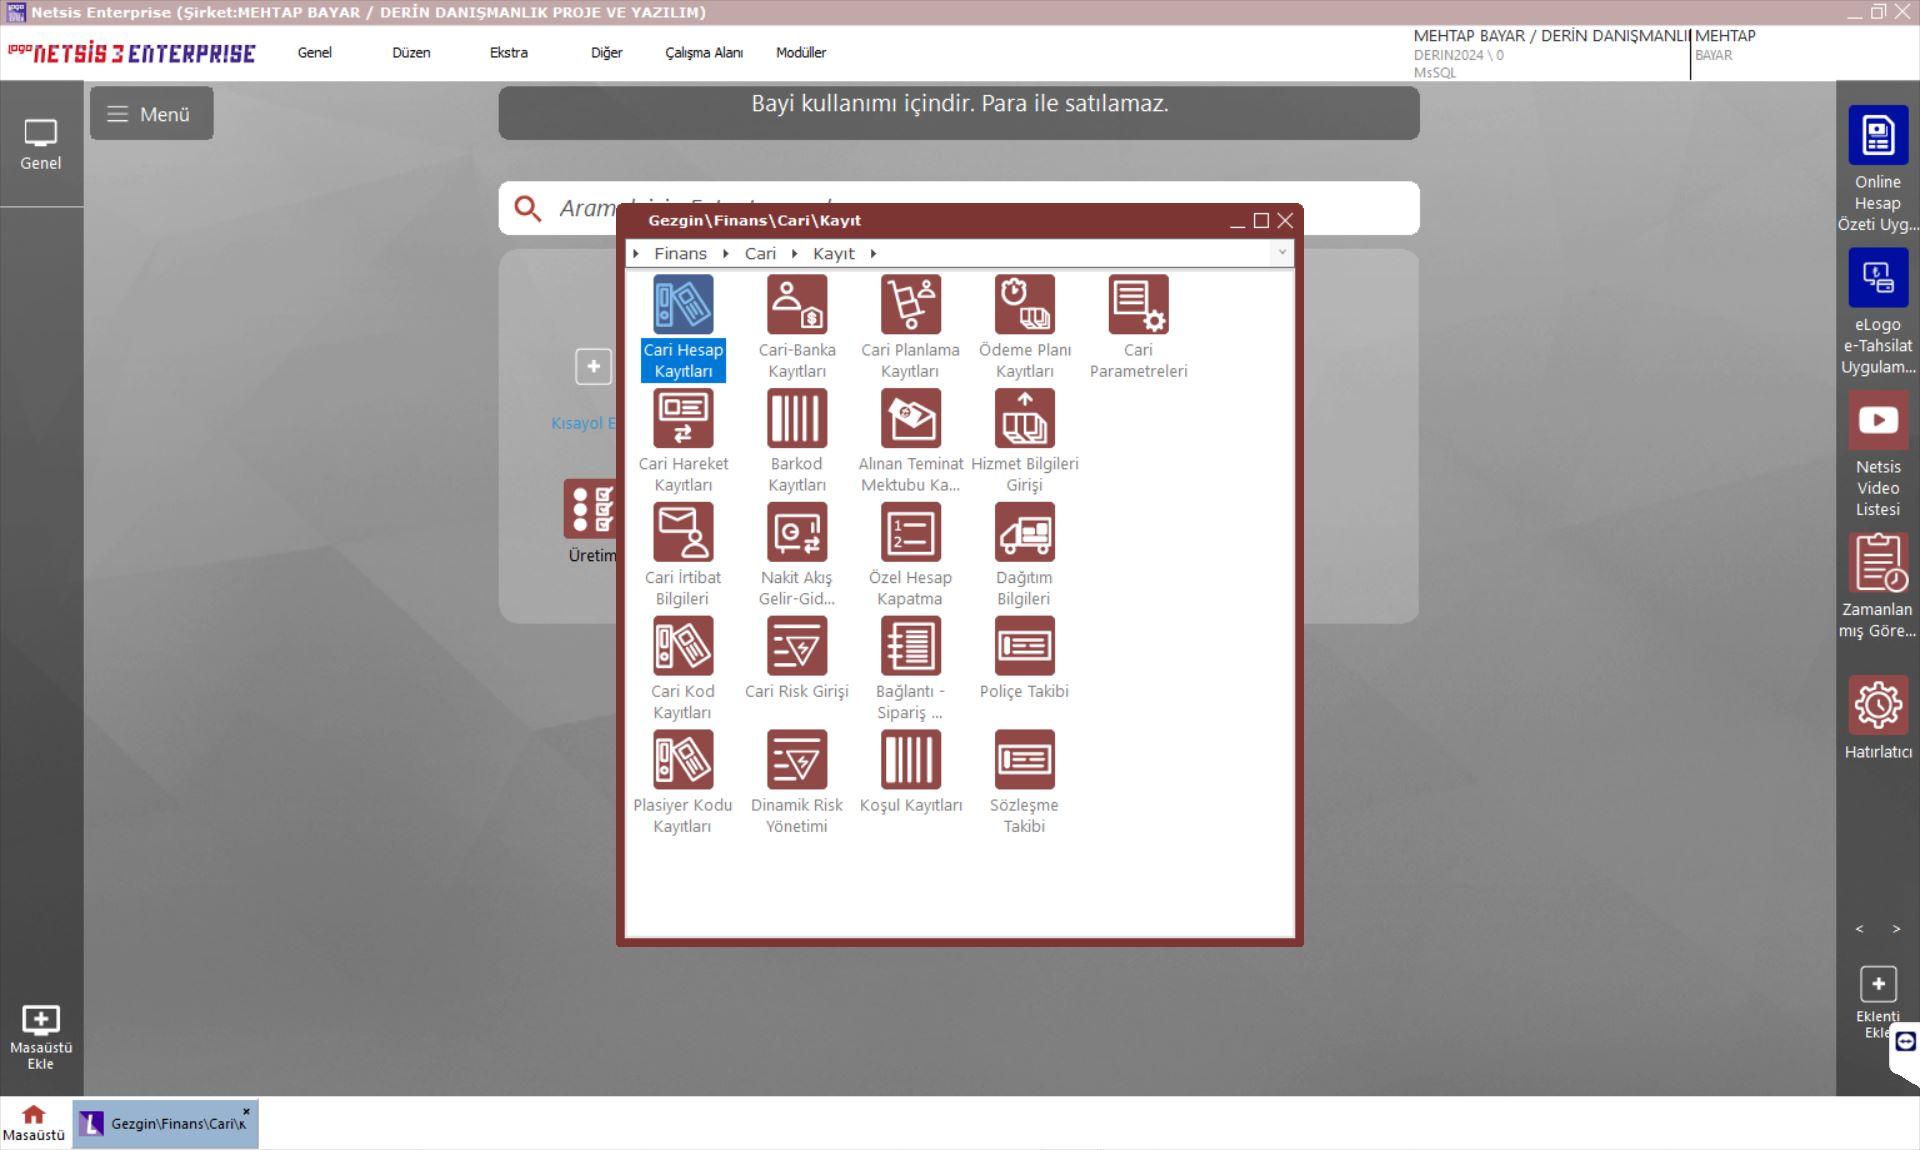Click Finans in the breadcrumb path

(x=680, y=254)
